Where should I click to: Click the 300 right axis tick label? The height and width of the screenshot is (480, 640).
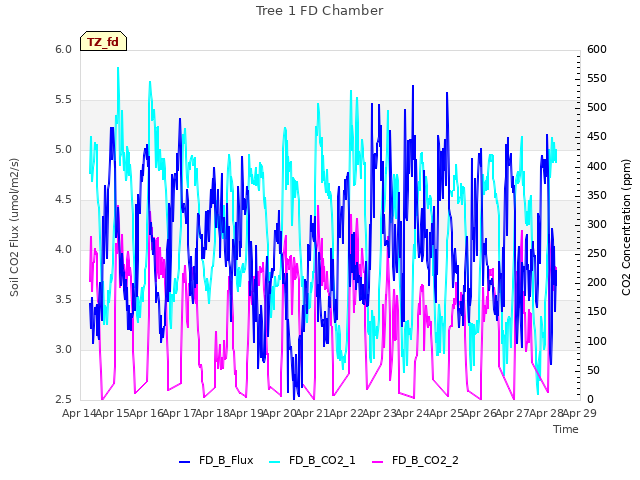tap(597, 224)
